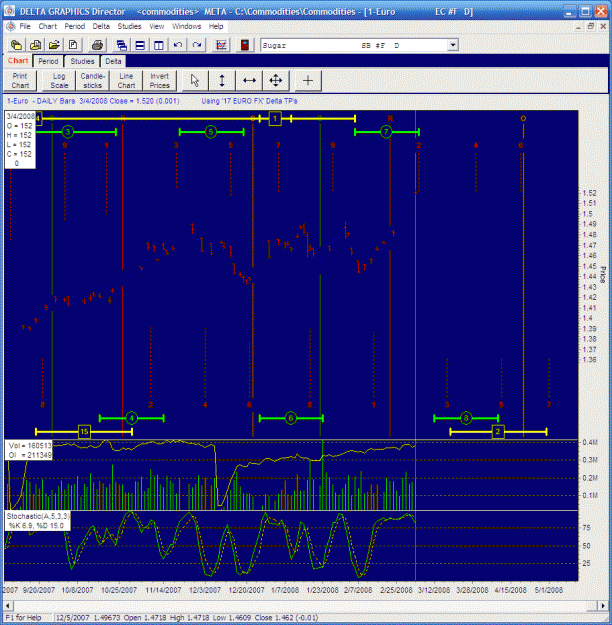Image resolution: width=612 pixels, height=625 pixels.
Task: Click the undo arrow icon
Action: 178,45
